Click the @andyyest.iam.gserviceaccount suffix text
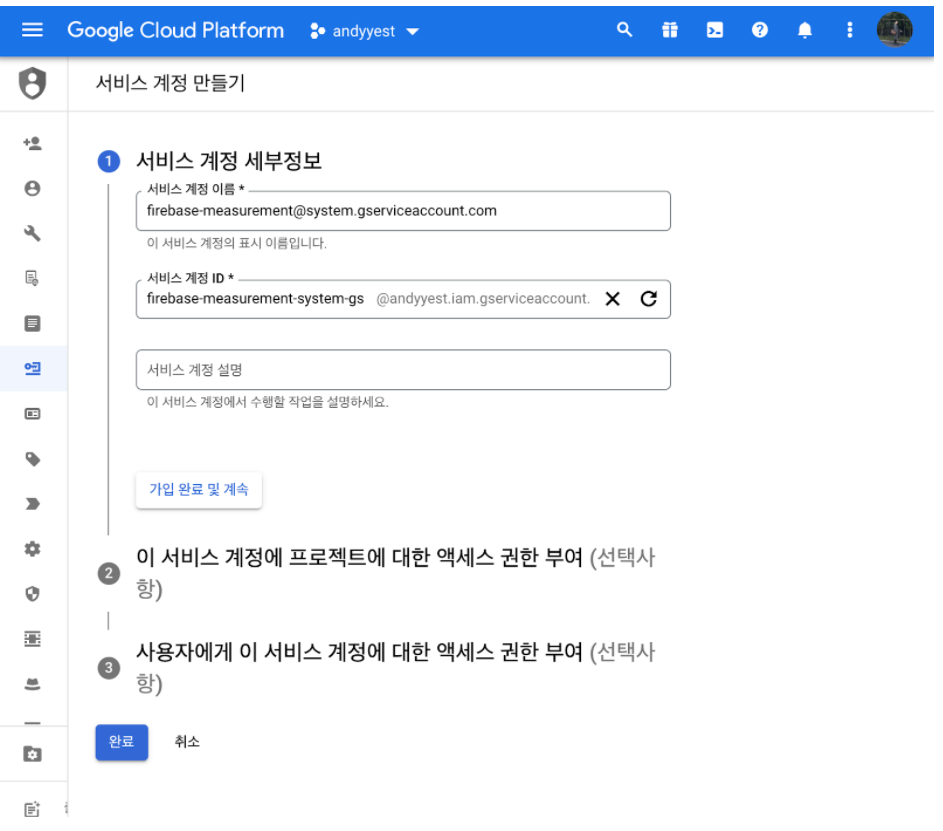 [x=483, y=299]
